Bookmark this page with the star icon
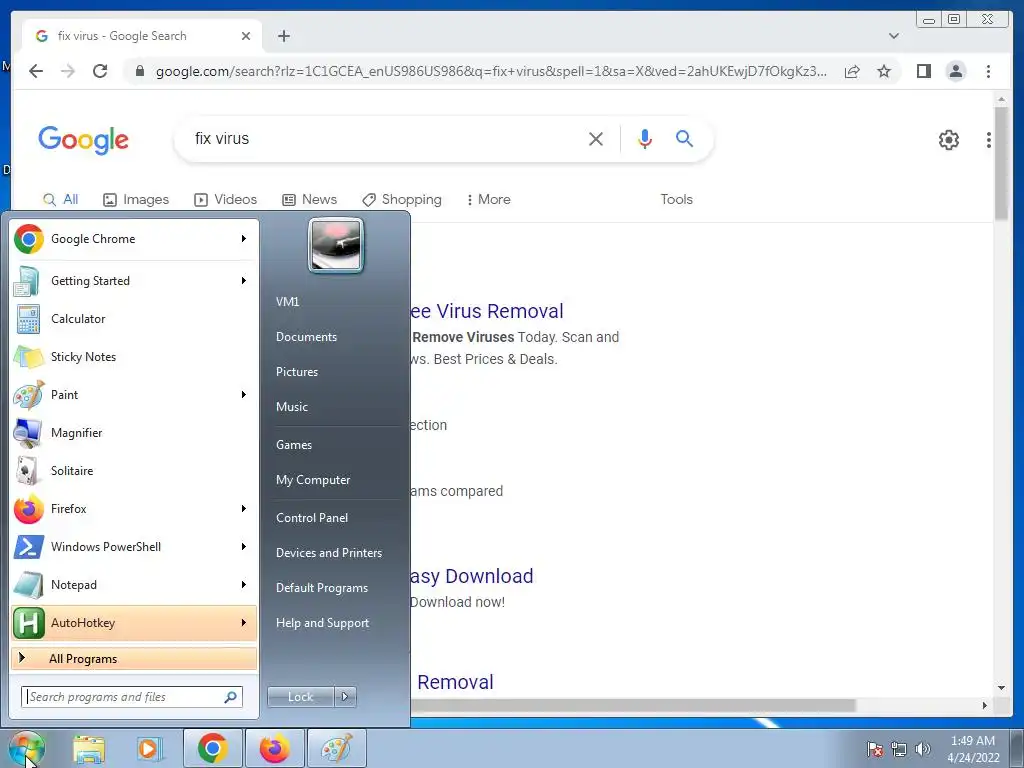Screen dimensions: 1024x768 884,71
